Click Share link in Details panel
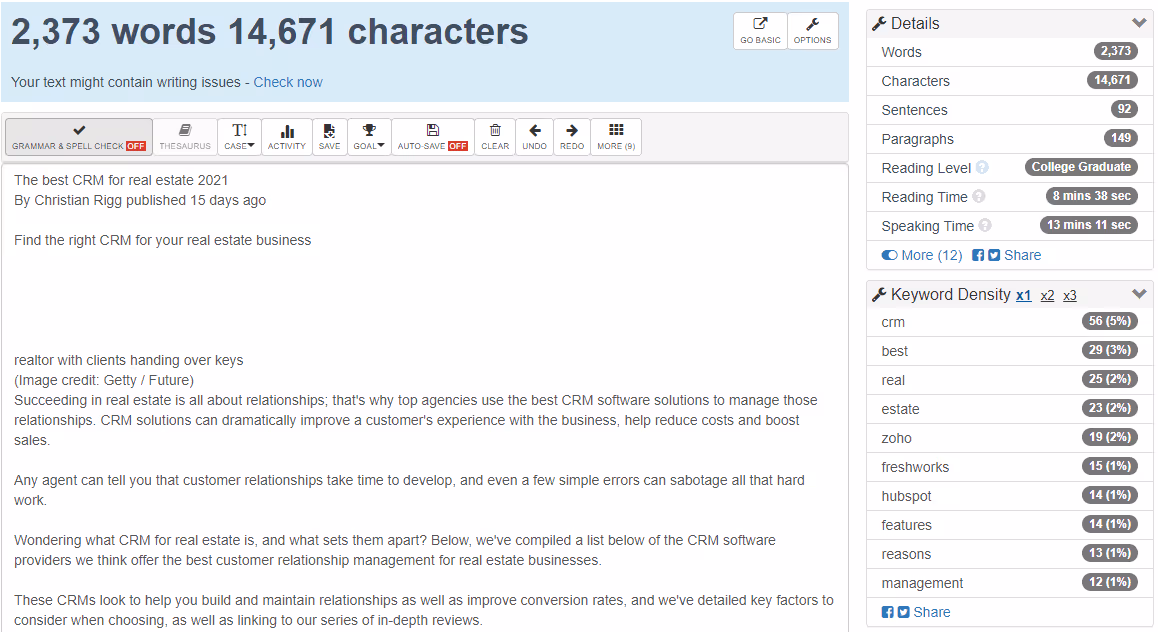The image size is (1158, 632). 1022,255
